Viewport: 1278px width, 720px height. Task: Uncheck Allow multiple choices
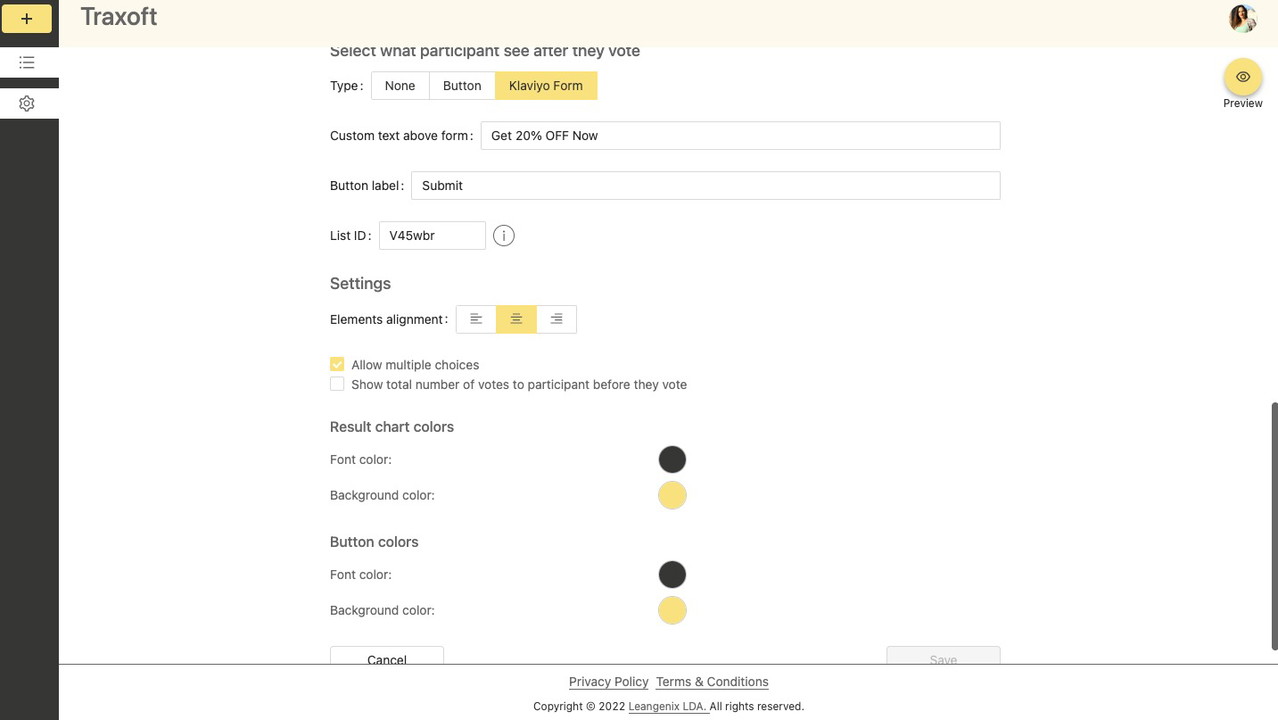(337, 365)
